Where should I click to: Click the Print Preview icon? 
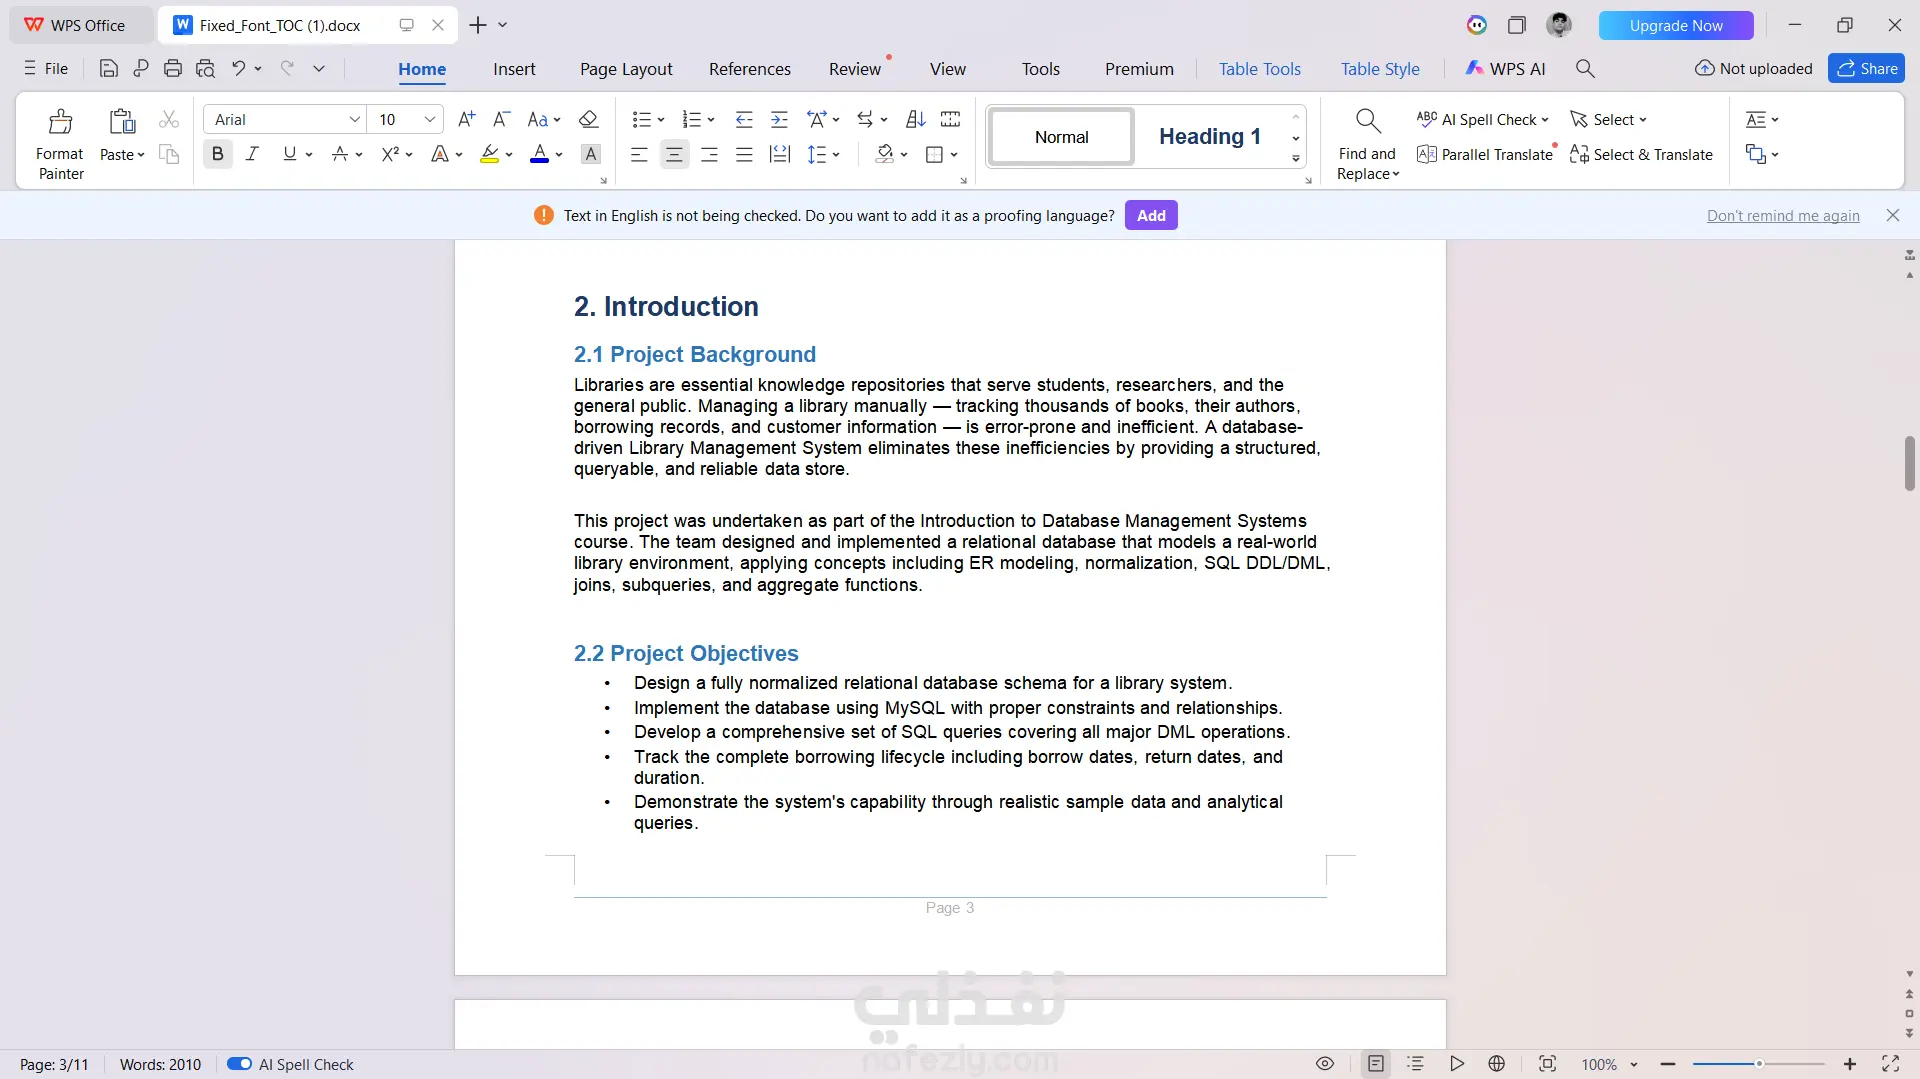pyautogui.click(x=205, y=68)
